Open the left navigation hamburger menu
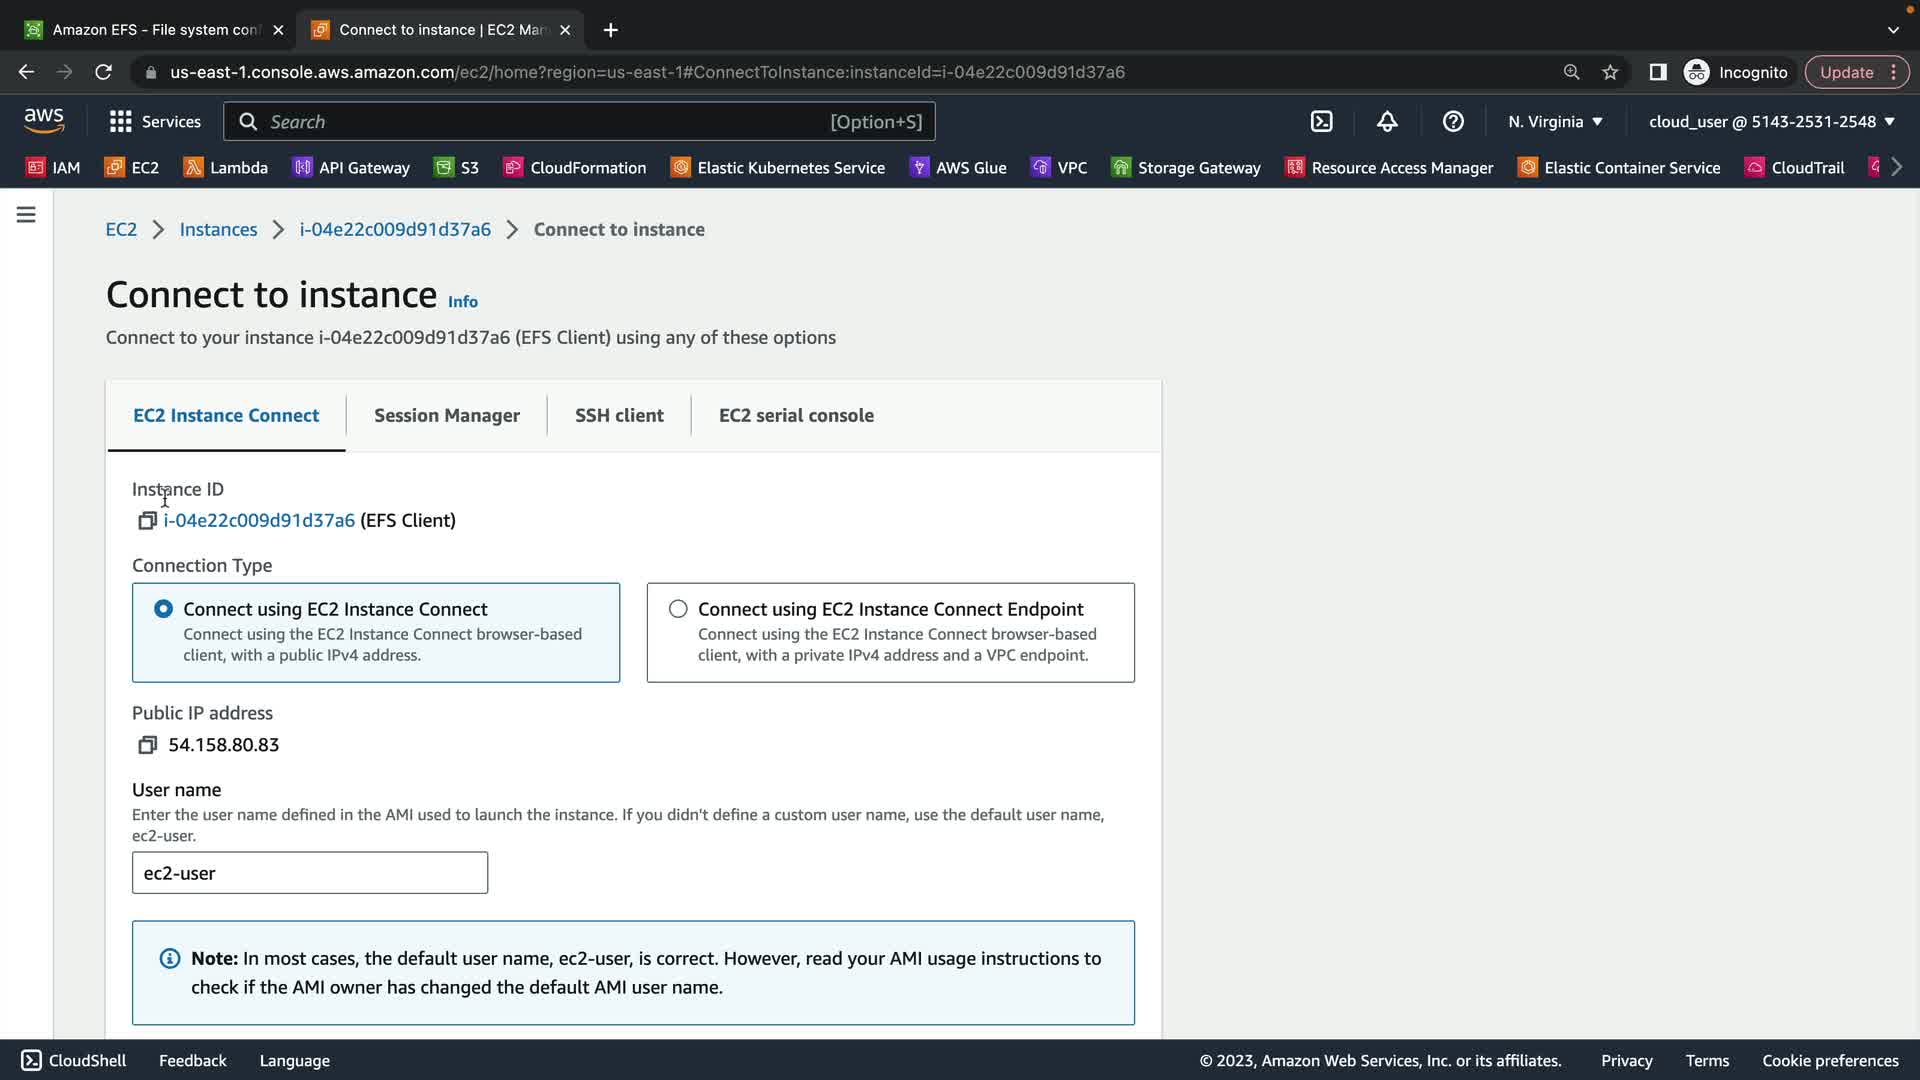 click(x=26, y=215)
